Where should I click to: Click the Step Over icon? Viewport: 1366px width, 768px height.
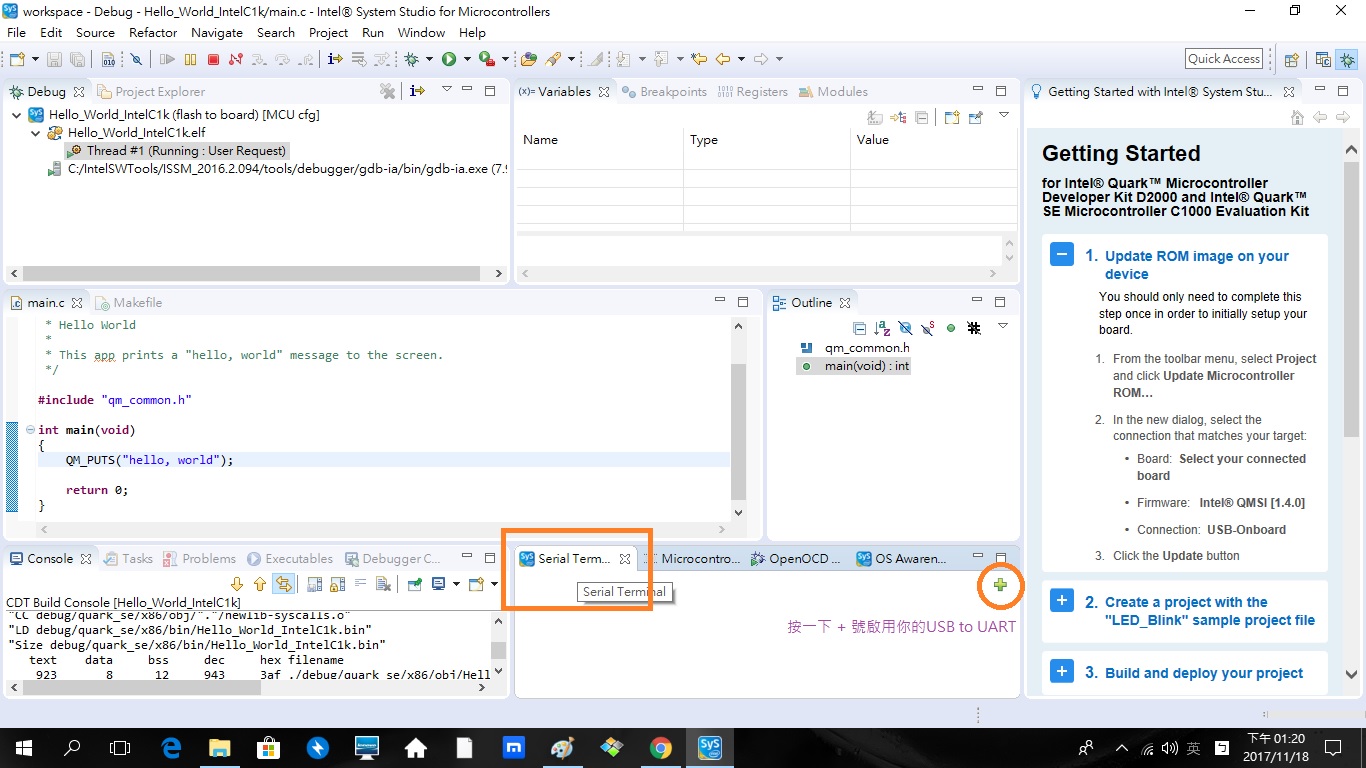point(283,59)
